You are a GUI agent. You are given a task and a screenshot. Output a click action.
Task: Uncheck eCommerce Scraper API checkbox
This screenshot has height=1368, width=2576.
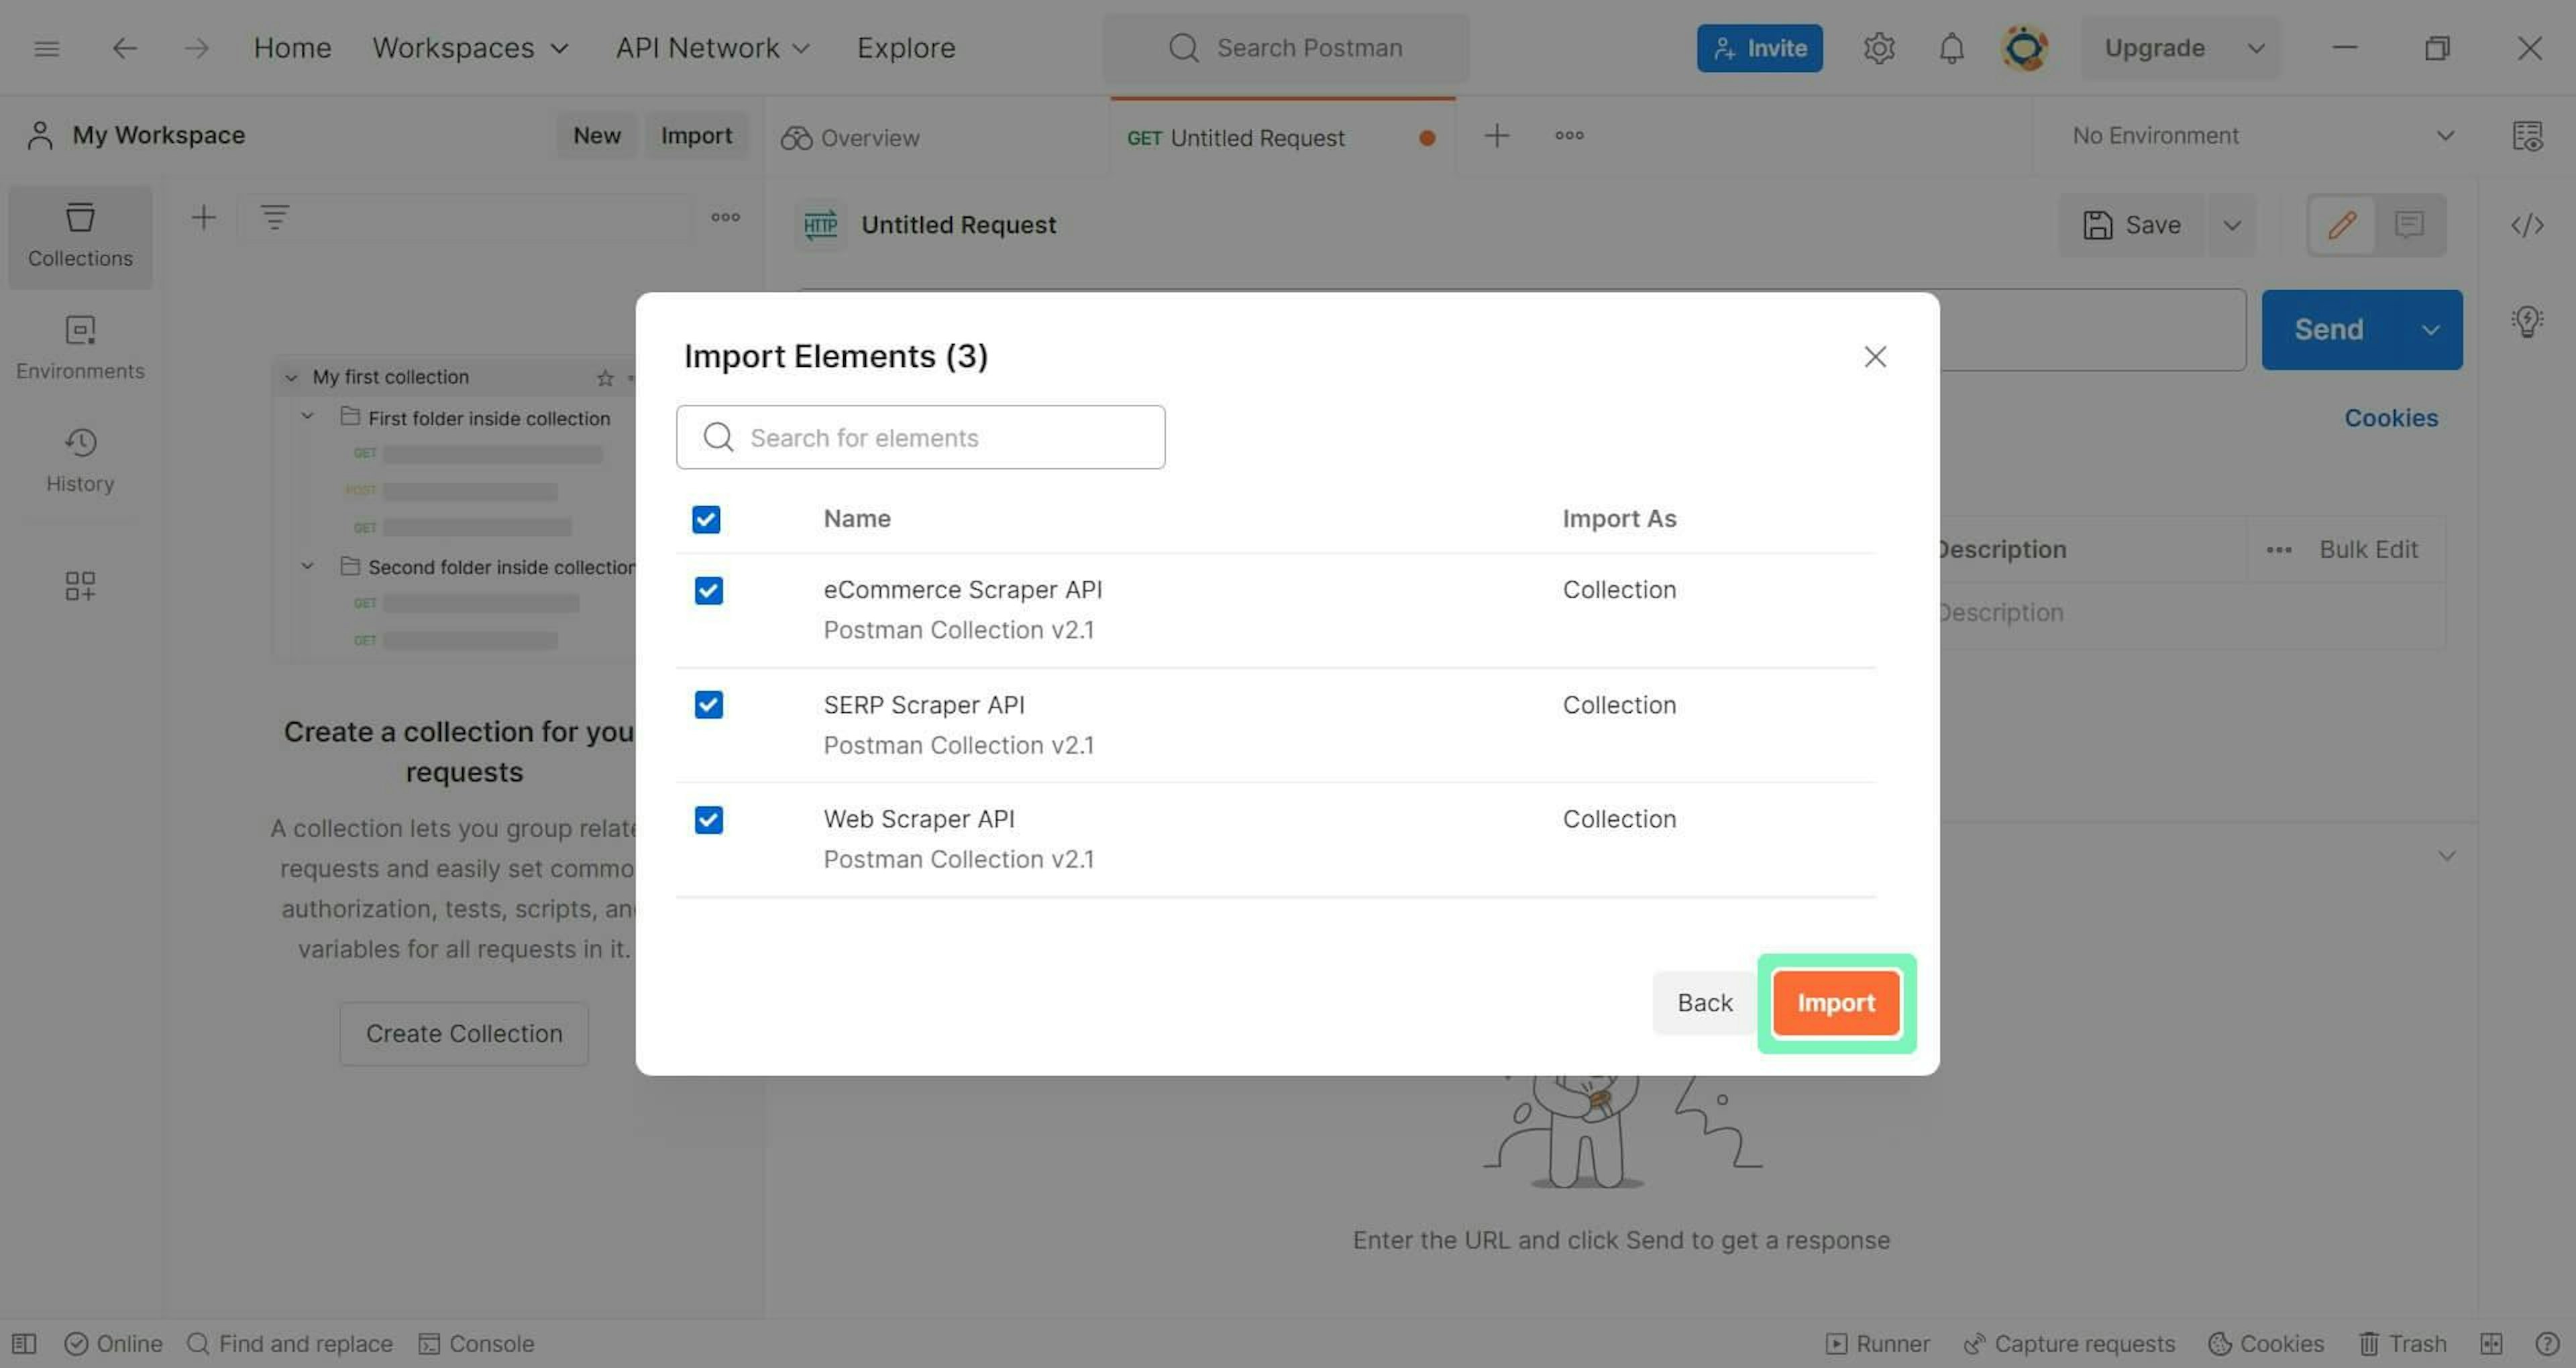(x=708, y=591)
